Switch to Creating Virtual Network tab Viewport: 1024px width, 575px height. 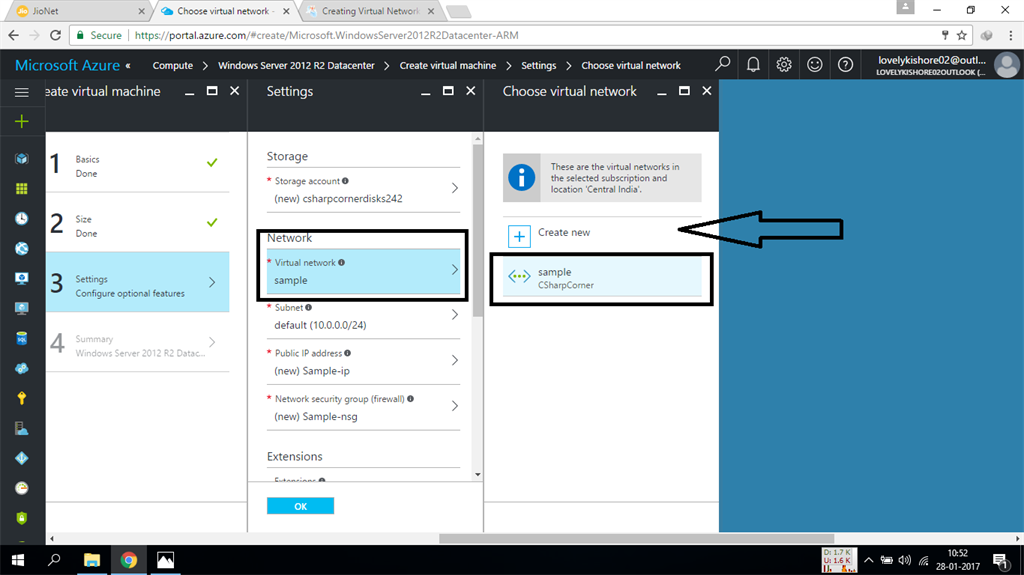click(370, 11)
